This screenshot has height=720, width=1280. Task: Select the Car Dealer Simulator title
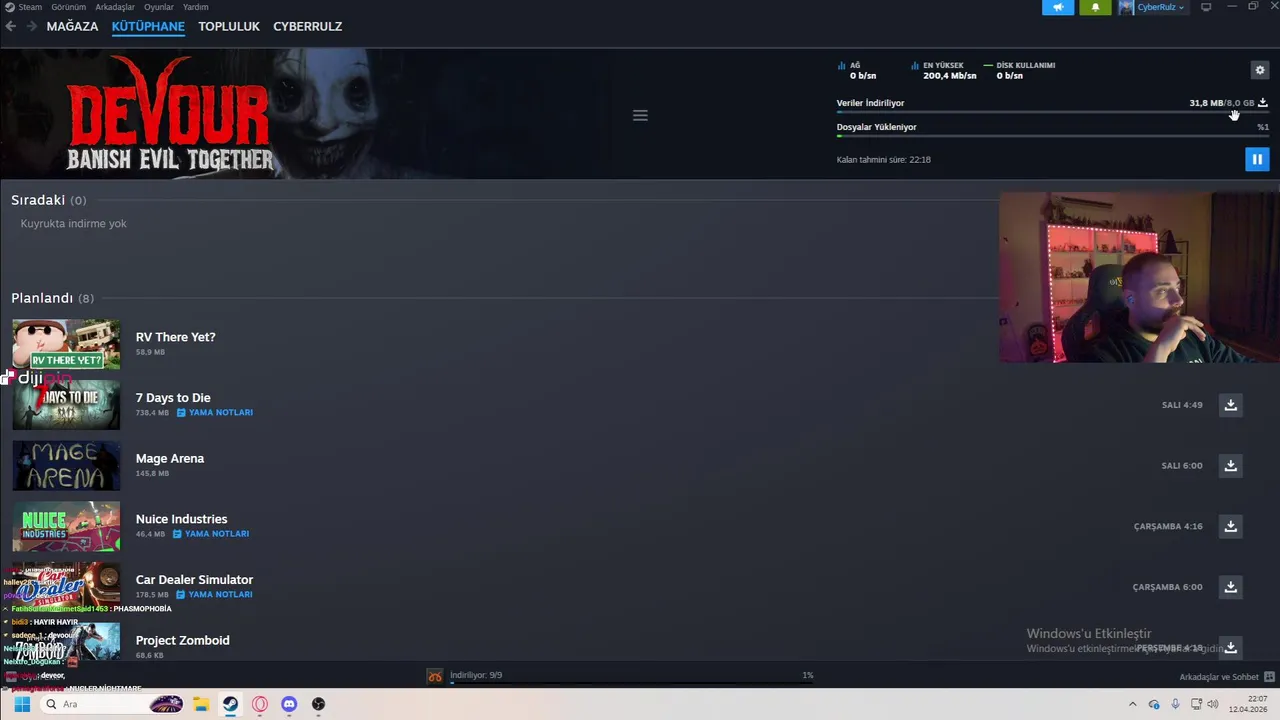(195, 580)
